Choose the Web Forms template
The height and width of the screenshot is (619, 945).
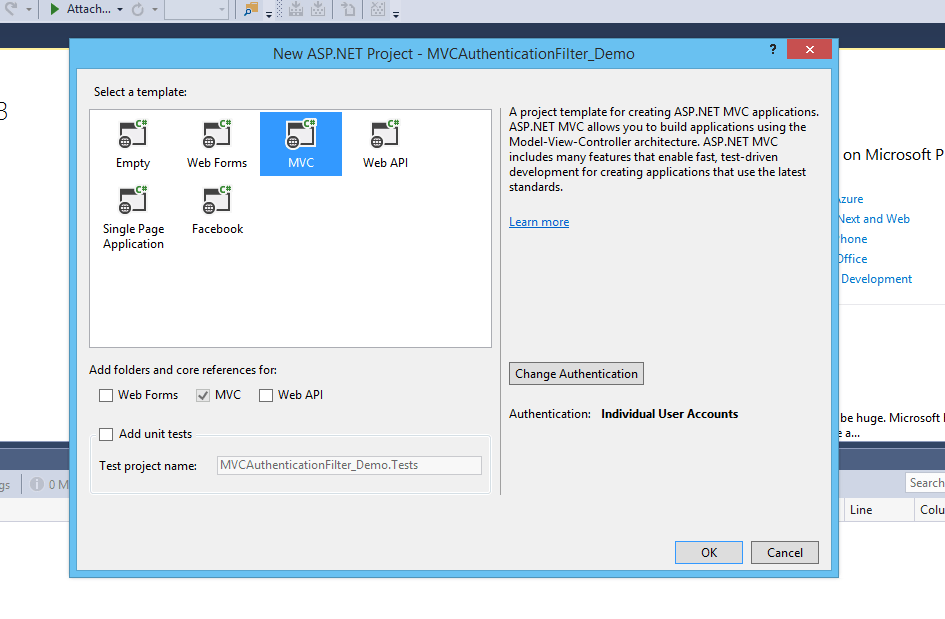pyautogui.click(x=217, y=143)
